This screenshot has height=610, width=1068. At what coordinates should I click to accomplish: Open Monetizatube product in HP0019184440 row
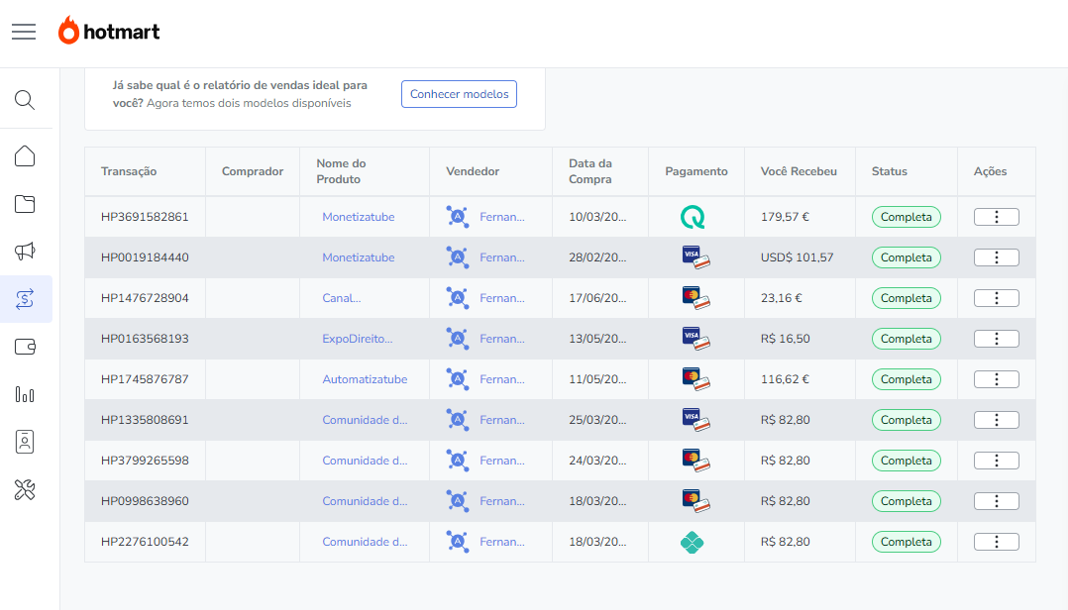358,257
